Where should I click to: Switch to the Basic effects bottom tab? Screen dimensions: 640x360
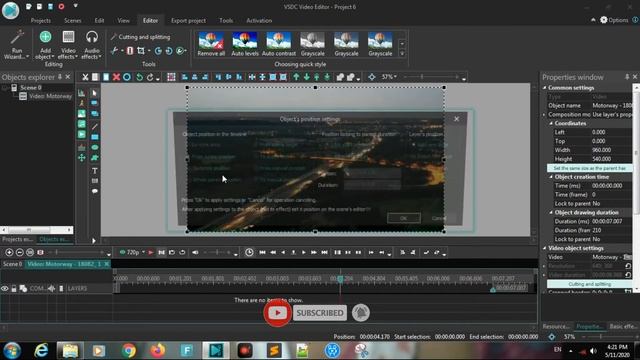click(623, 327)
